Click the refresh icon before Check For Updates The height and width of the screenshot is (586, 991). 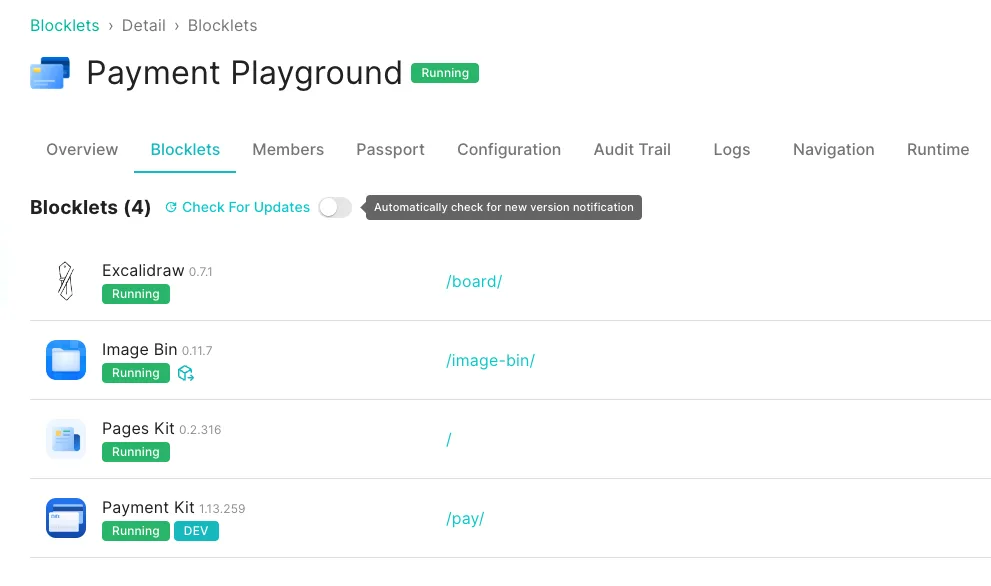171,207
